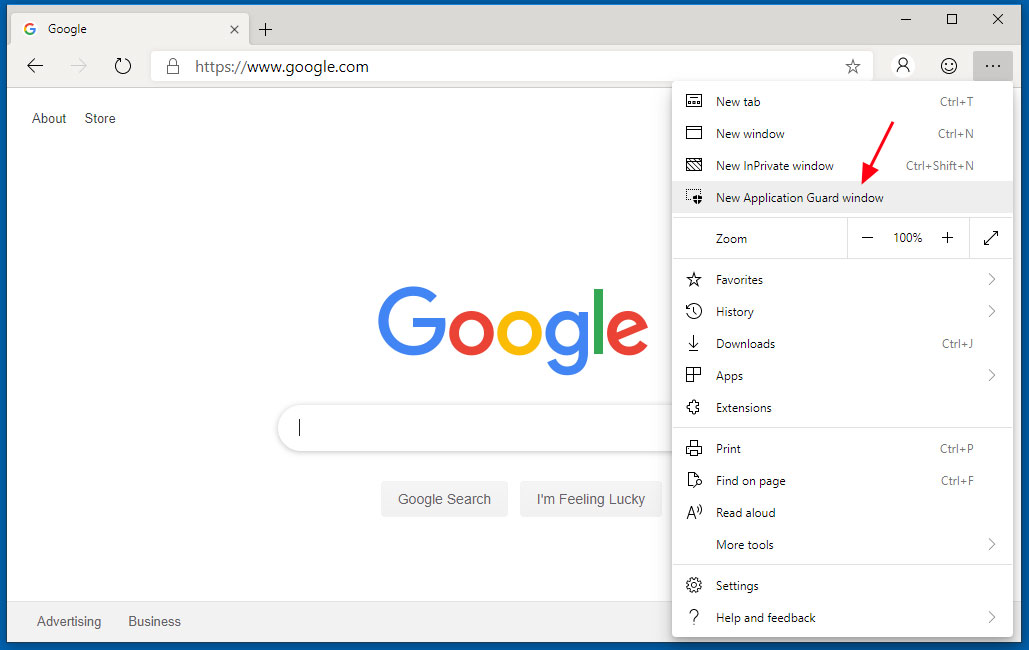1029x650 pixels.
Task: Click the 100% zoom level value
Action: coord(908,238)
